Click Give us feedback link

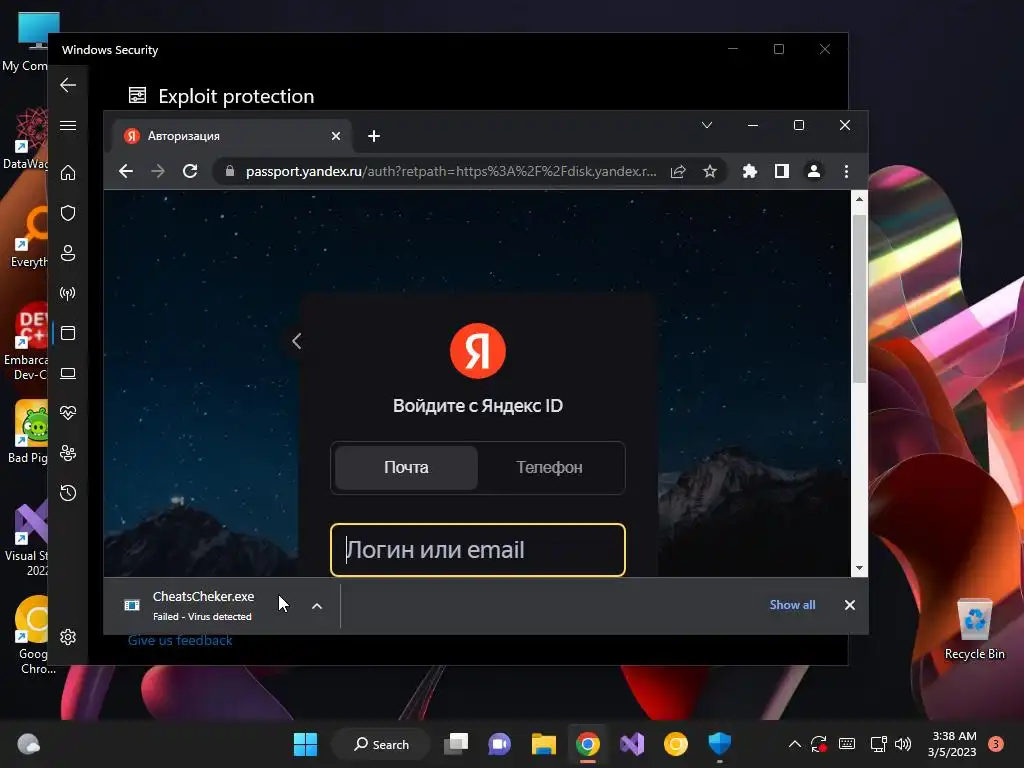coord(180,641)
